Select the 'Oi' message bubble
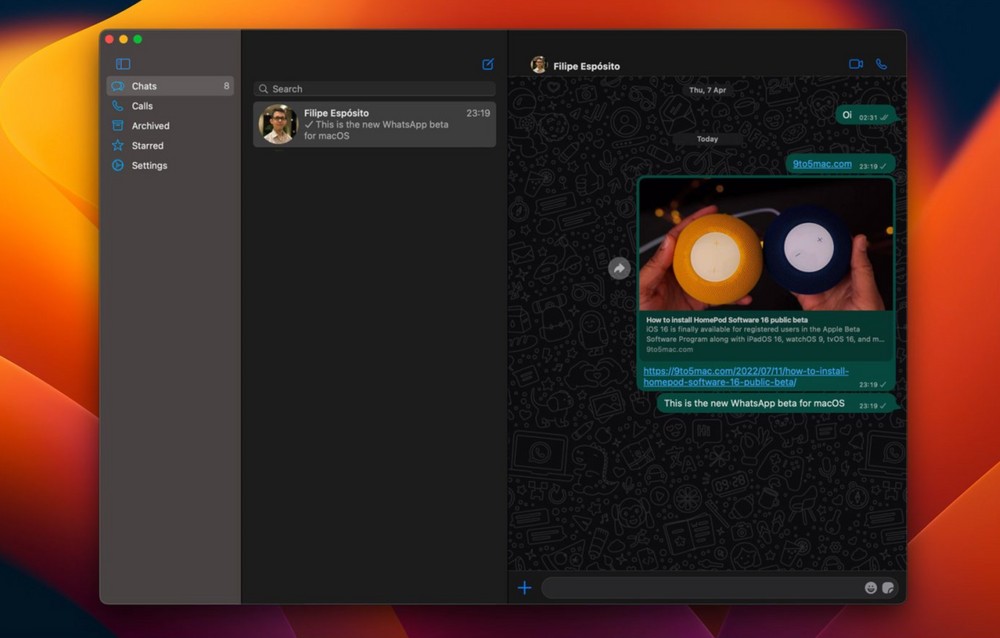The width and height of the screenshot is (1000, 638). click(865, 115)
